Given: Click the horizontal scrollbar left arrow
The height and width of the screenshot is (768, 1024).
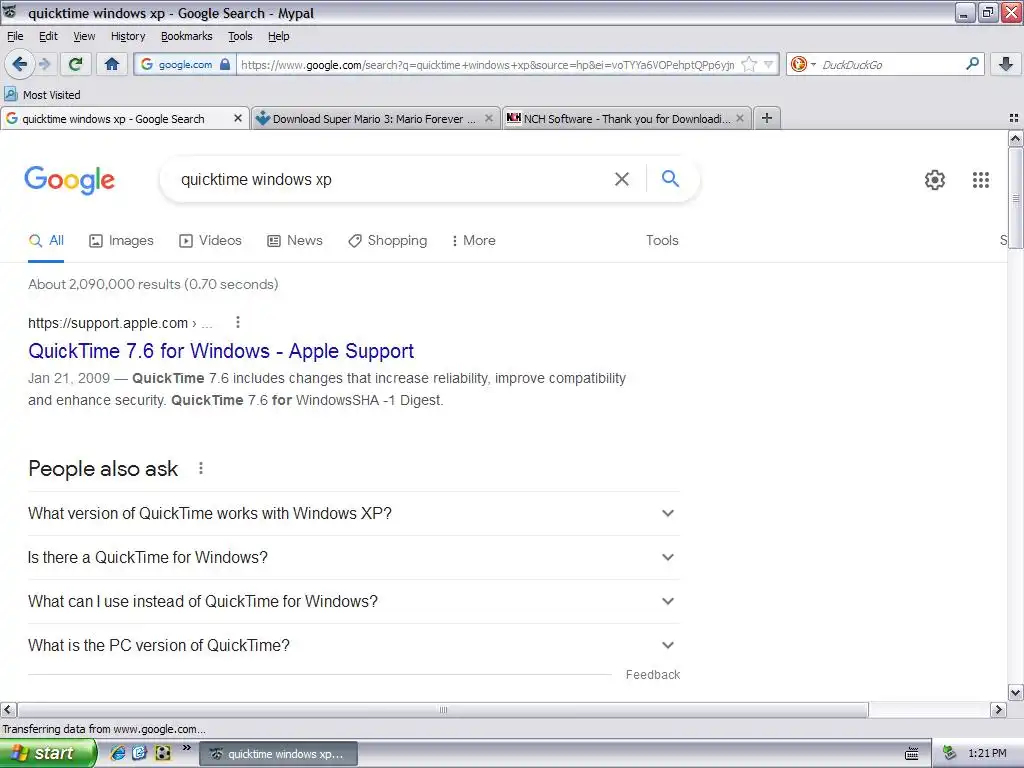Looking at the screenshot, I should 8,709.
